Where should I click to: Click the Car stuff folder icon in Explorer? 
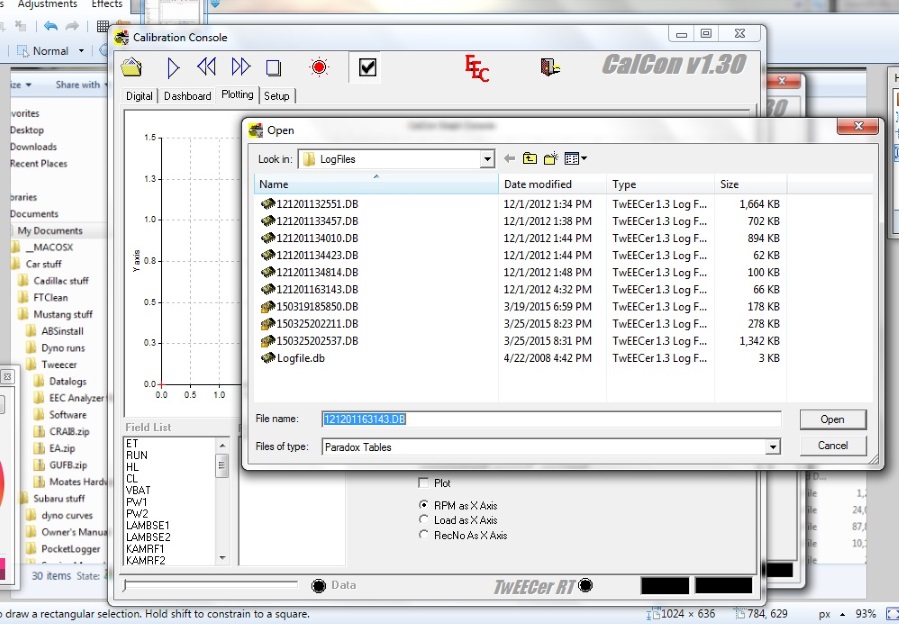click(x=16, y=264)
